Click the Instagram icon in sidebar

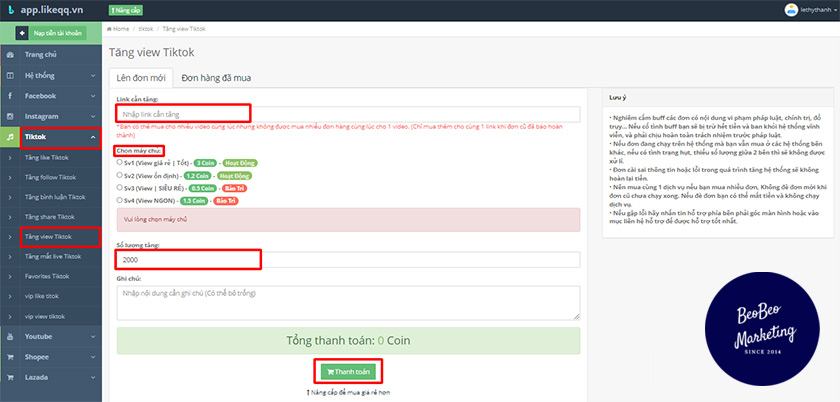[x=10, y=116]
